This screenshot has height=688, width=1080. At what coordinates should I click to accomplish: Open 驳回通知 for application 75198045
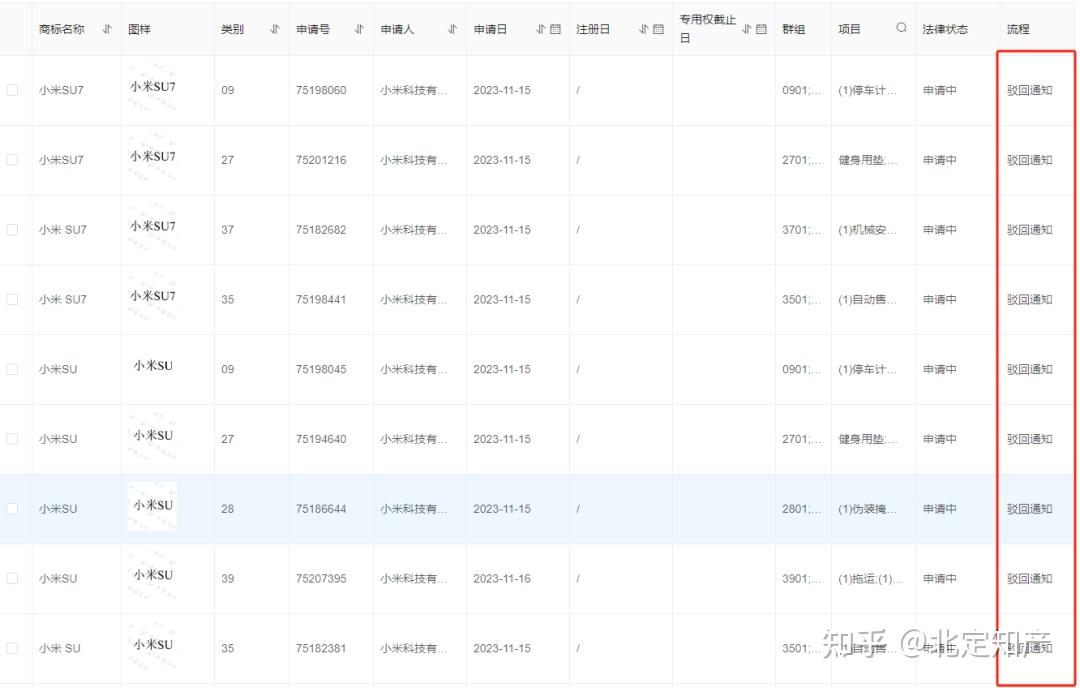pyautogui.click(x=1030, y=369)
